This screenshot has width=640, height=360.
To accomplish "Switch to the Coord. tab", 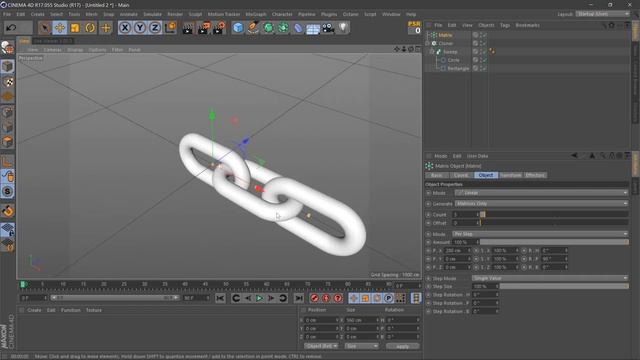I will 461,175.
